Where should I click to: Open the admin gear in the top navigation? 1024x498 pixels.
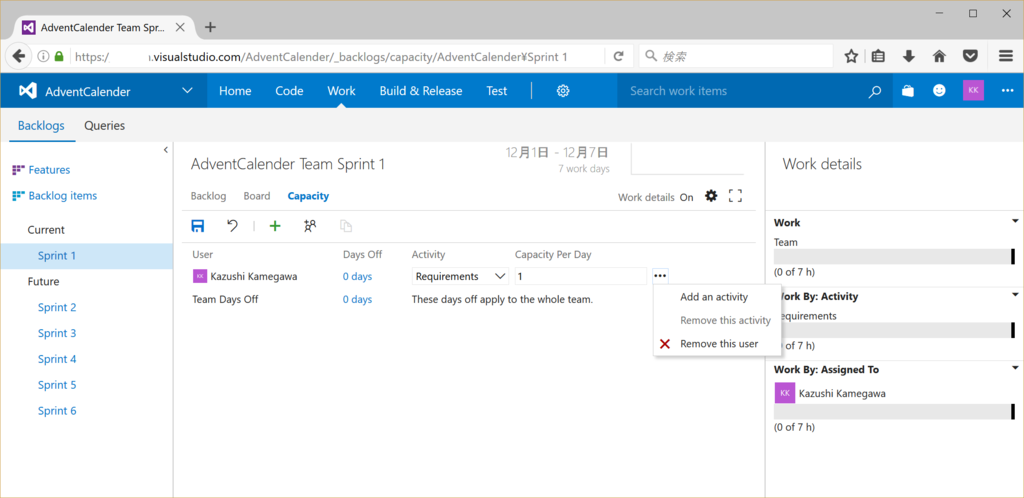click(x=563, y=91)
